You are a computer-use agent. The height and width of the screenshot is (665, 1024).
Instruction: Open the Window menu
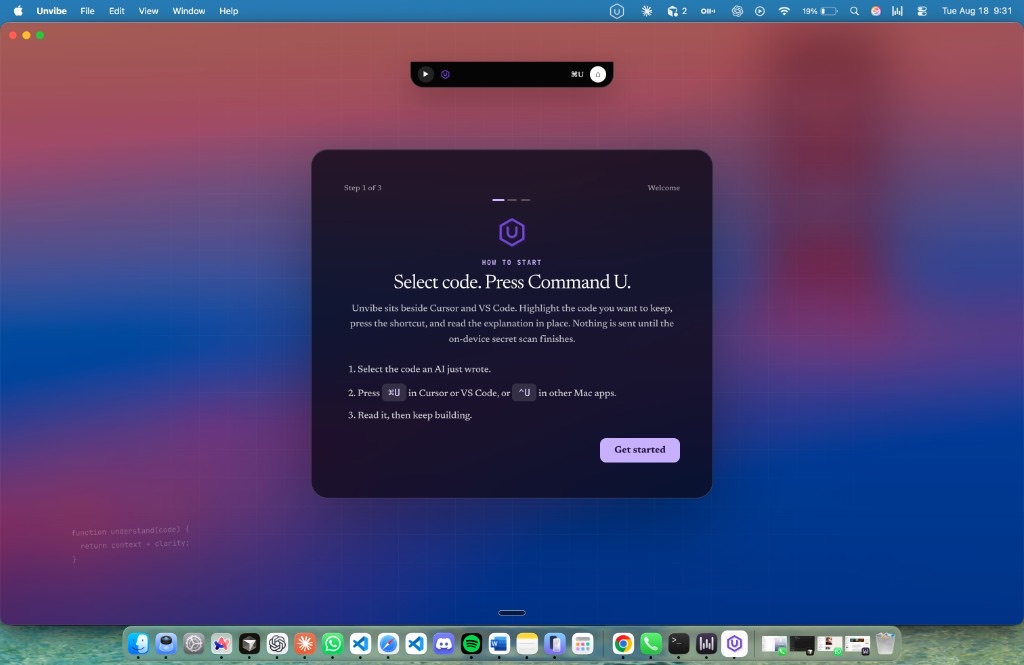click(x=189, y=11)
